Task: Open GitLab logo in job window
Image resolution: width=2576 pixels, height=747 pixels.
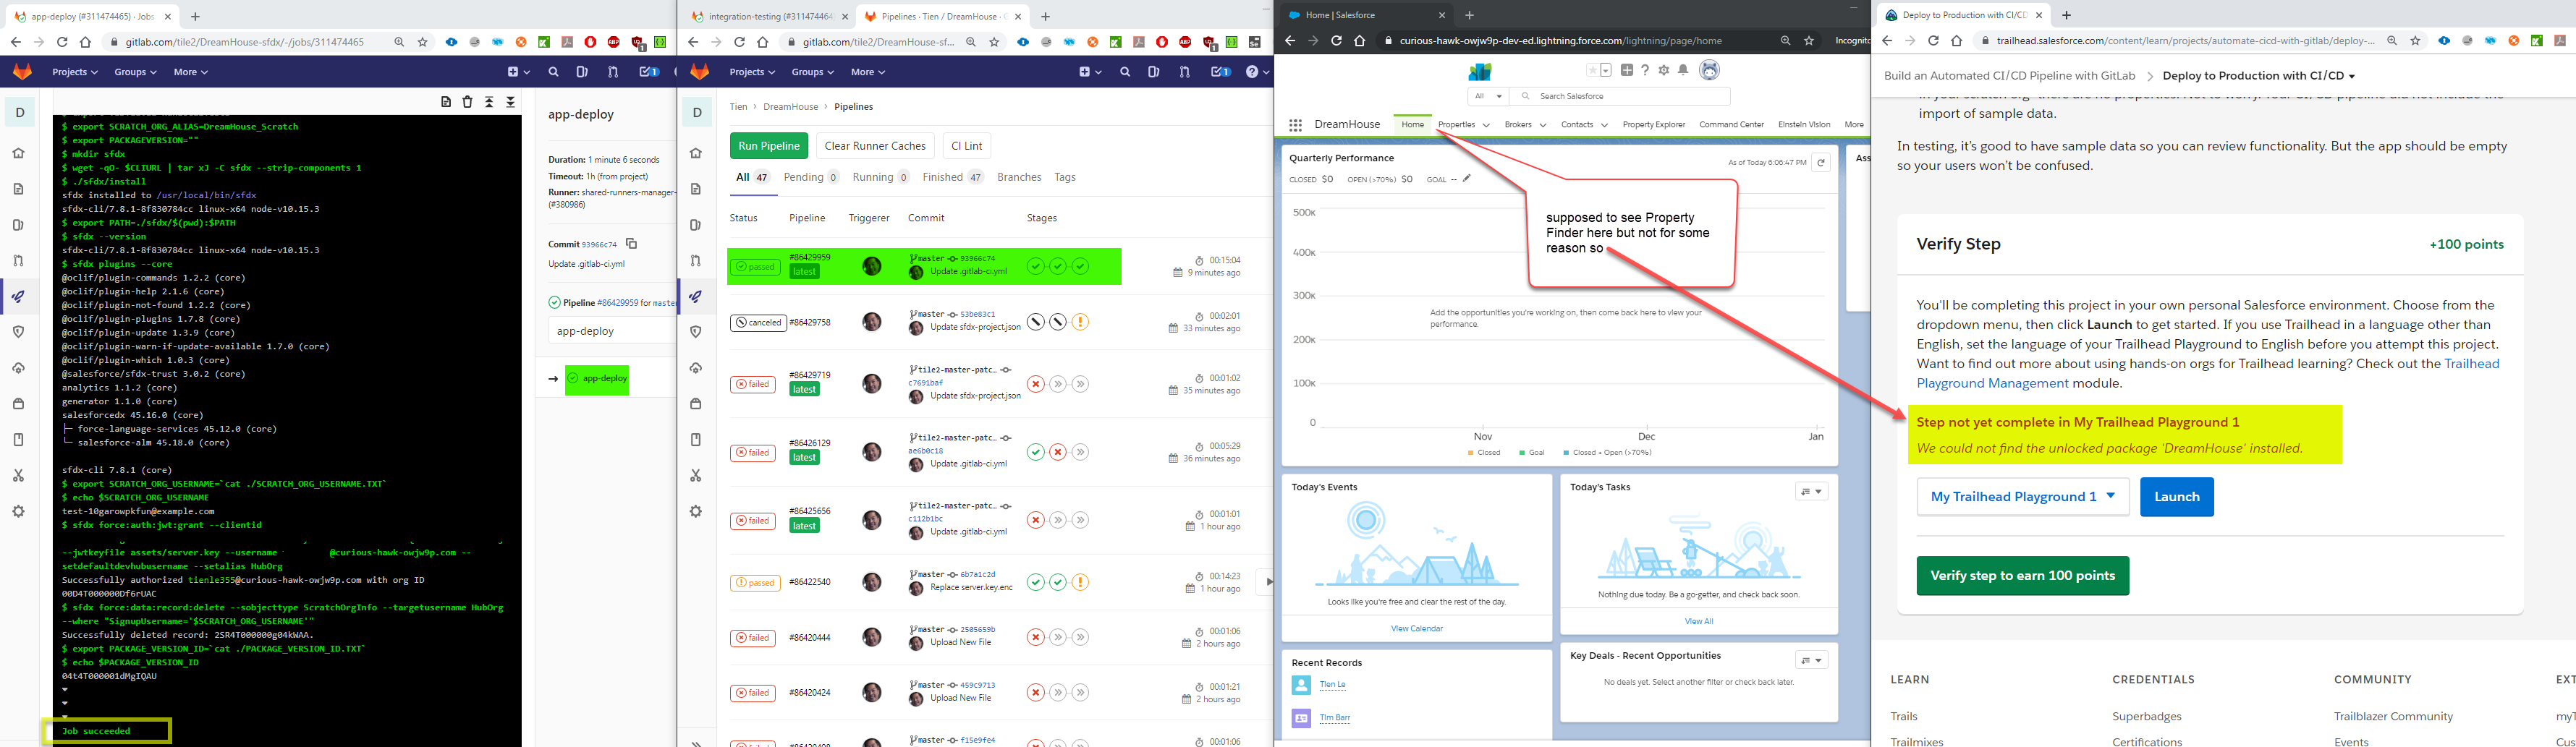Action: click(x=22, y=72)
